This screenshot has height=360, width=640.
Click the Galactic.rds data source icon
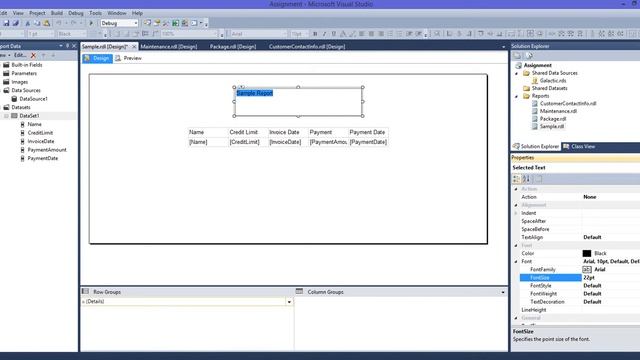pyautogui.click(x=535, y=81)
